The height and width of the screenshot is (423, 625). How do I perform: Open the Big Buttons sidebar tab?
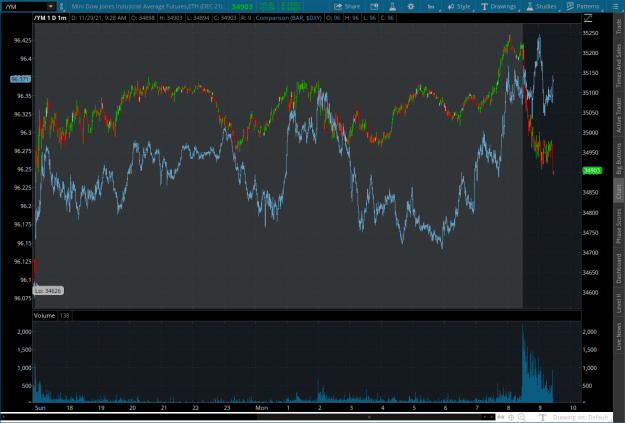tap(619, 158)
